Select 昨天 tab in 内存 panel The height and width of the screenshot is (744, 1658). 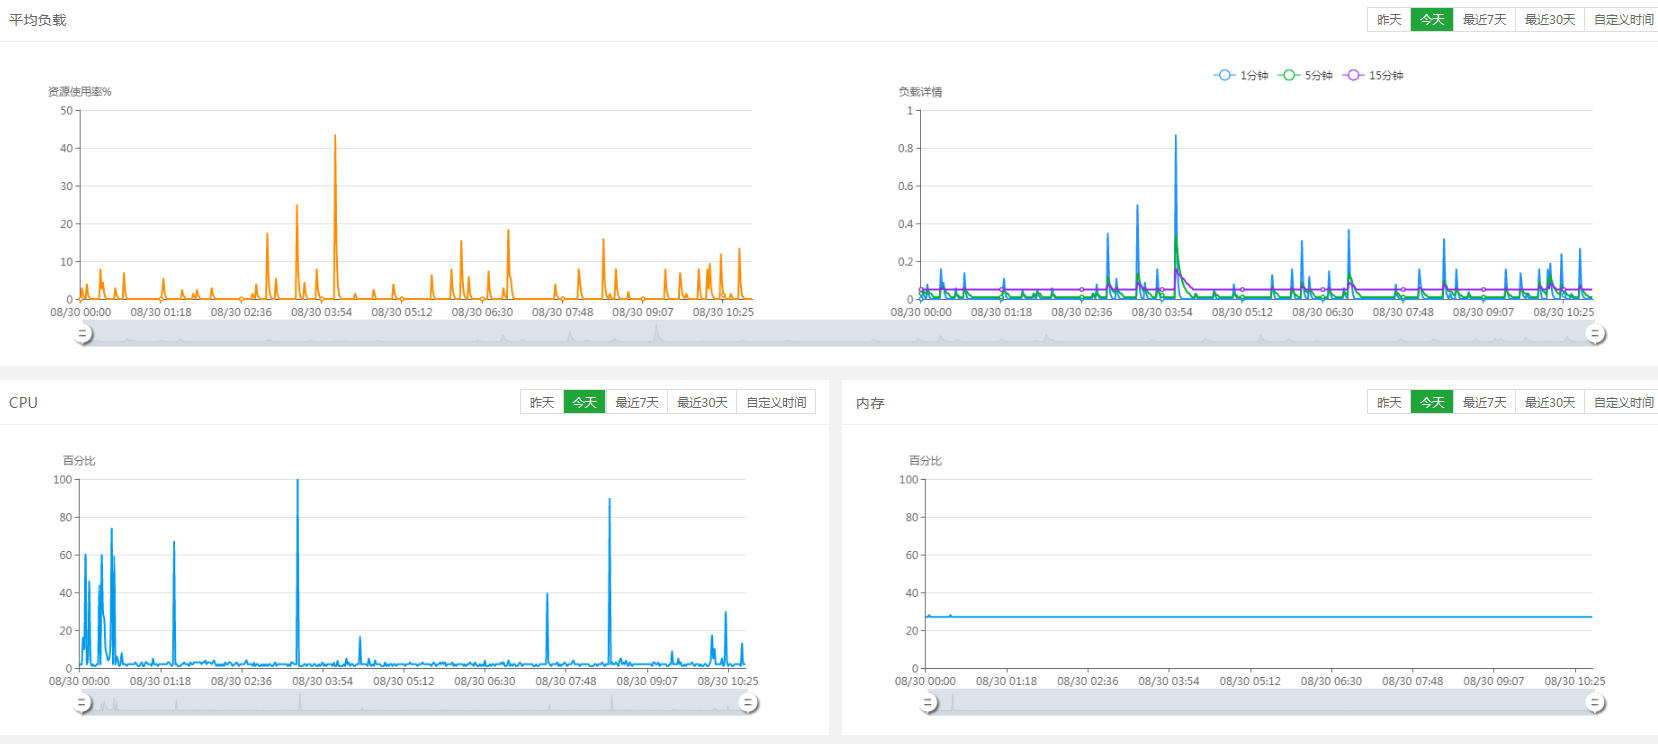point(1389,402)
